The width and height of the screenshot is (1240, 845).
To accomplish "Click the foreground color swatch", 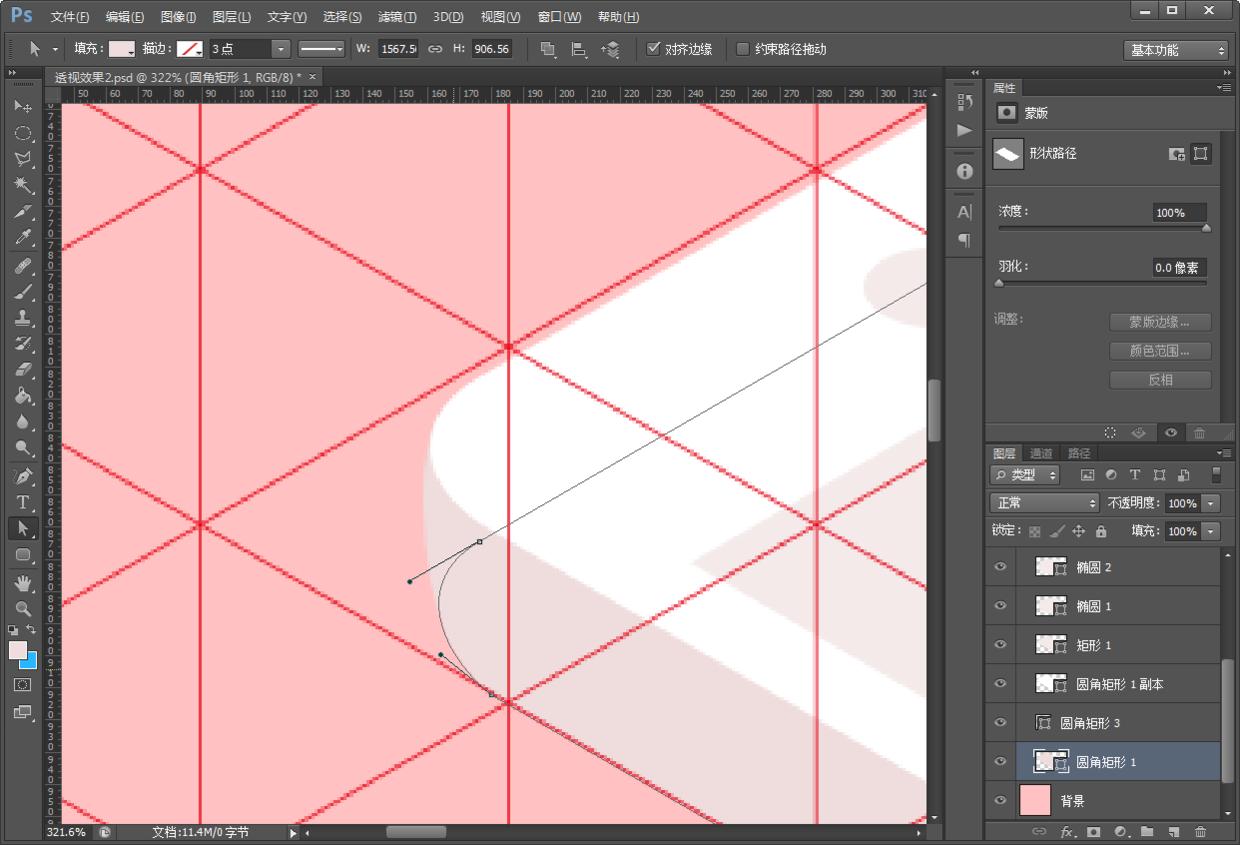I will click(18, 650).
